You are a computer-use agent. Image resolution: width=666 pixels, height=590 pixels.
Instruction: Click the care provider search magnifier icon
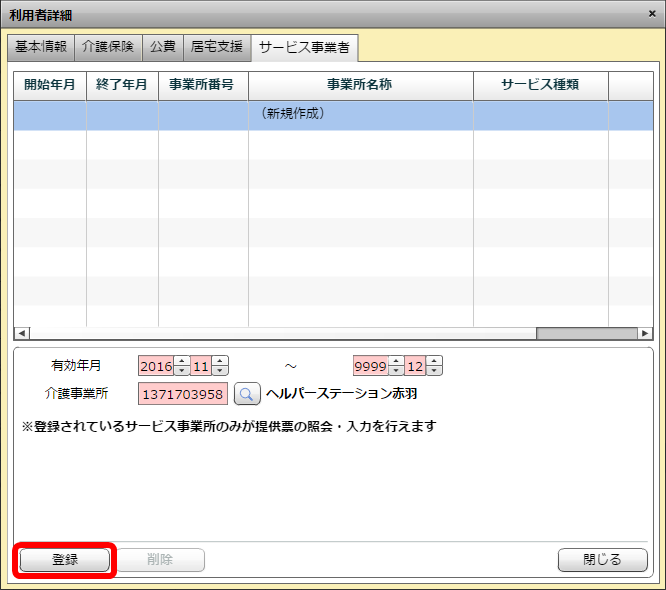pos(247,394)
